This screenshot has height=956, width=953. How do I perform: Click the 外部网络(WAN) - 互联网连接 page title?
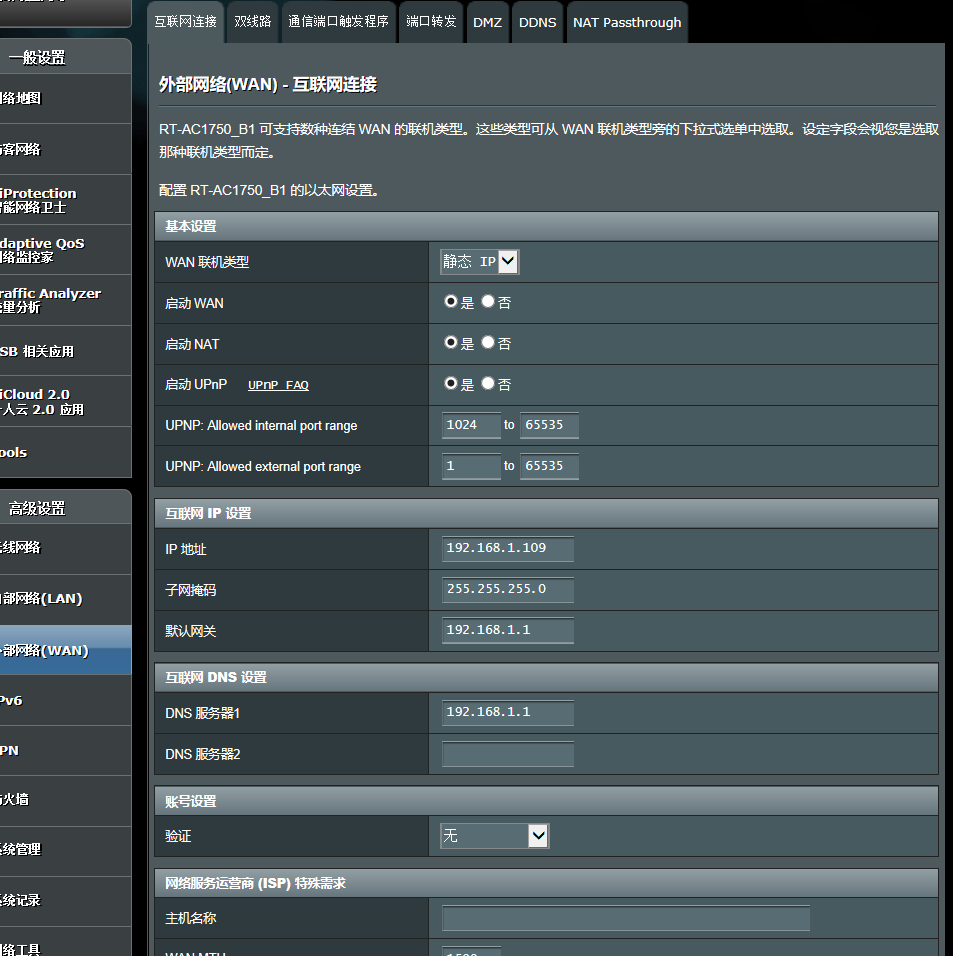click(268, 84)
